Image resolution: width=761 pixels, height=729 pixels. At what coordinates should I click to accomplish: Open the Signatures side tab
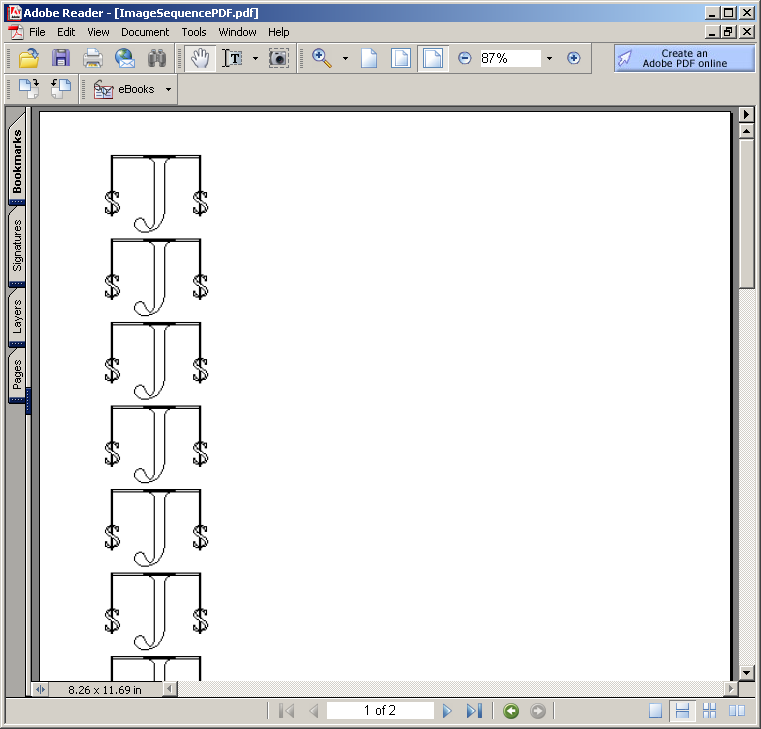pyautogui.click(x=17, y=246)
